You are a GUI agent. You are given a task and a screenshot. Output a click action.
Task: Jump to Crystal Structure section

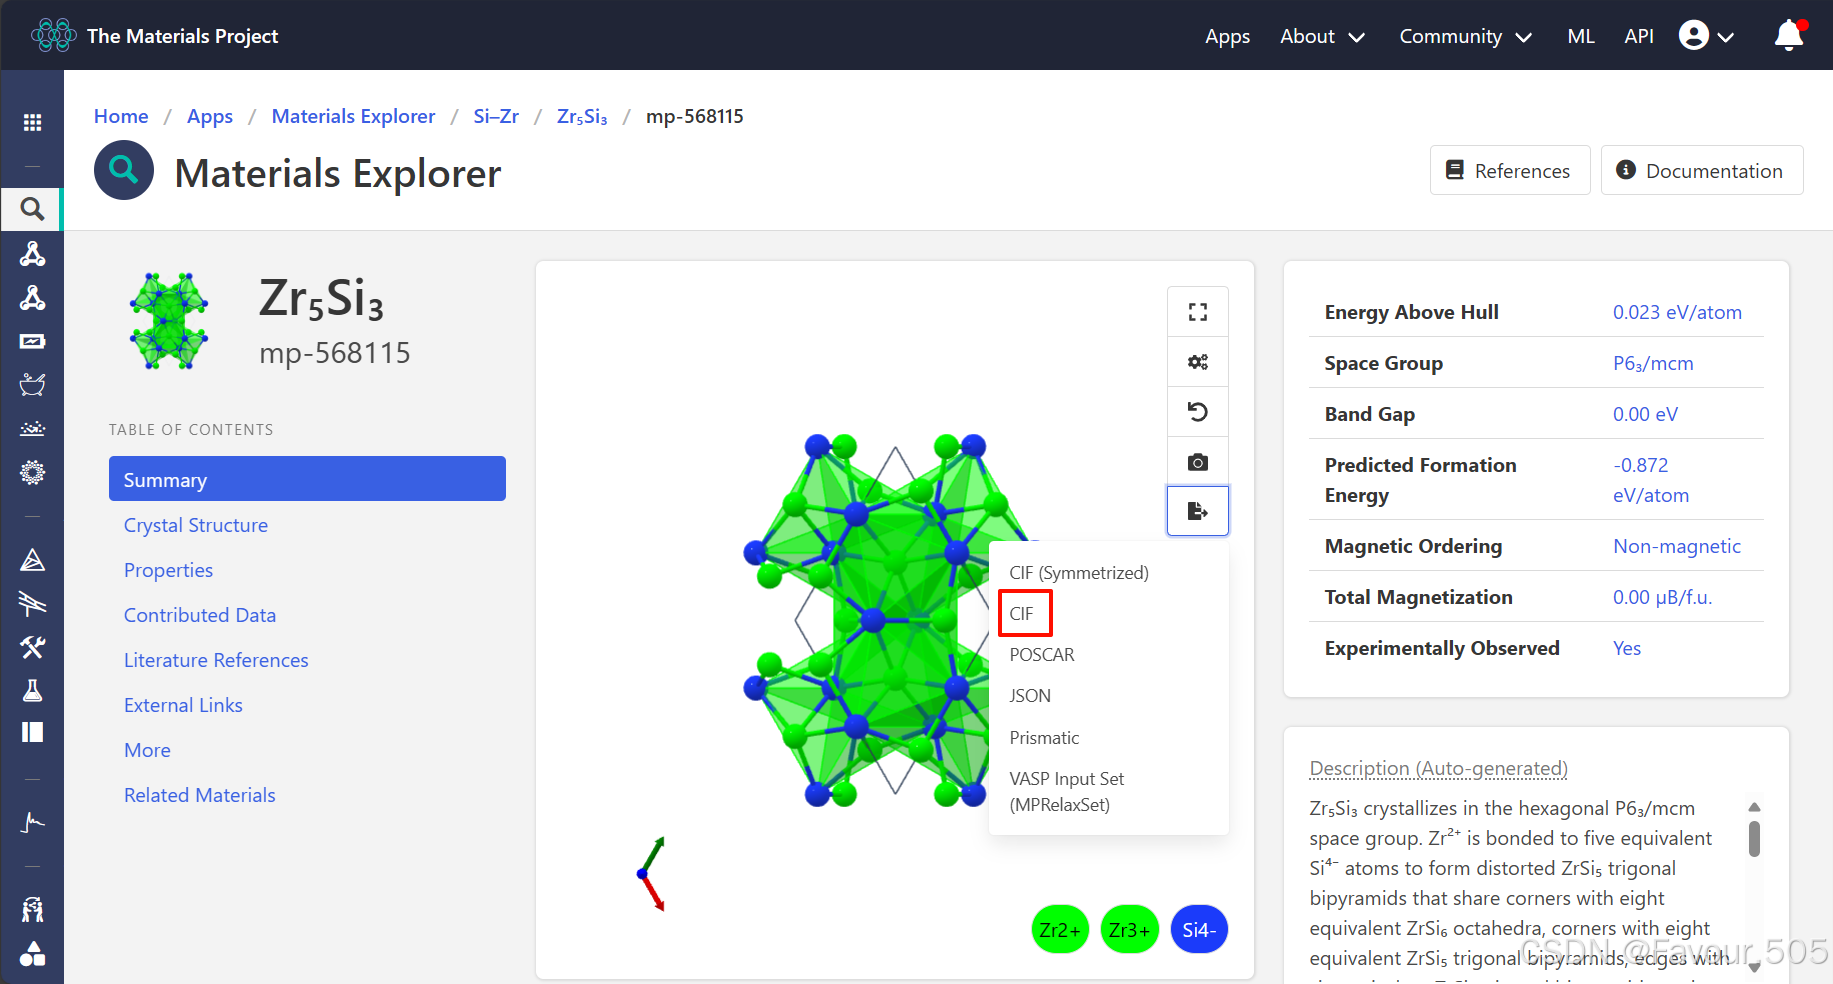point(196,525)
